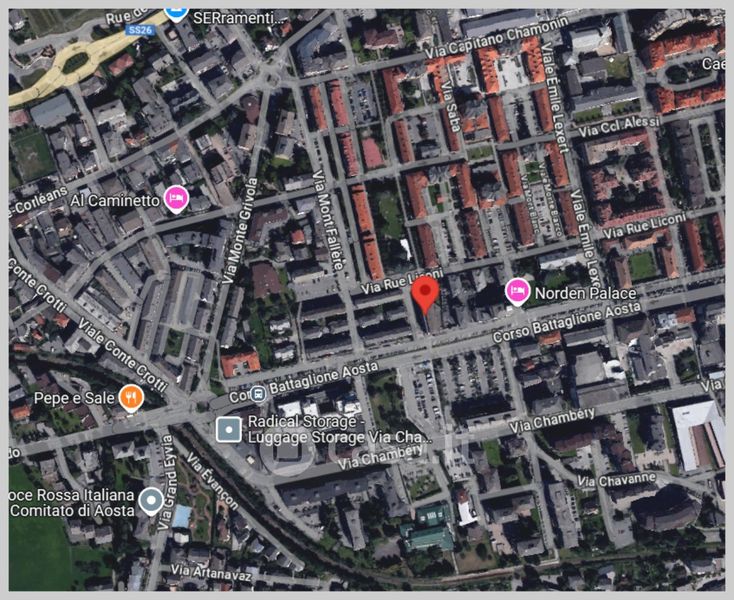Viewport: 734px width, 600px height.
Task: Click the bus stop icon on Corso Battaglione Aosta
Action: (257, 394)
